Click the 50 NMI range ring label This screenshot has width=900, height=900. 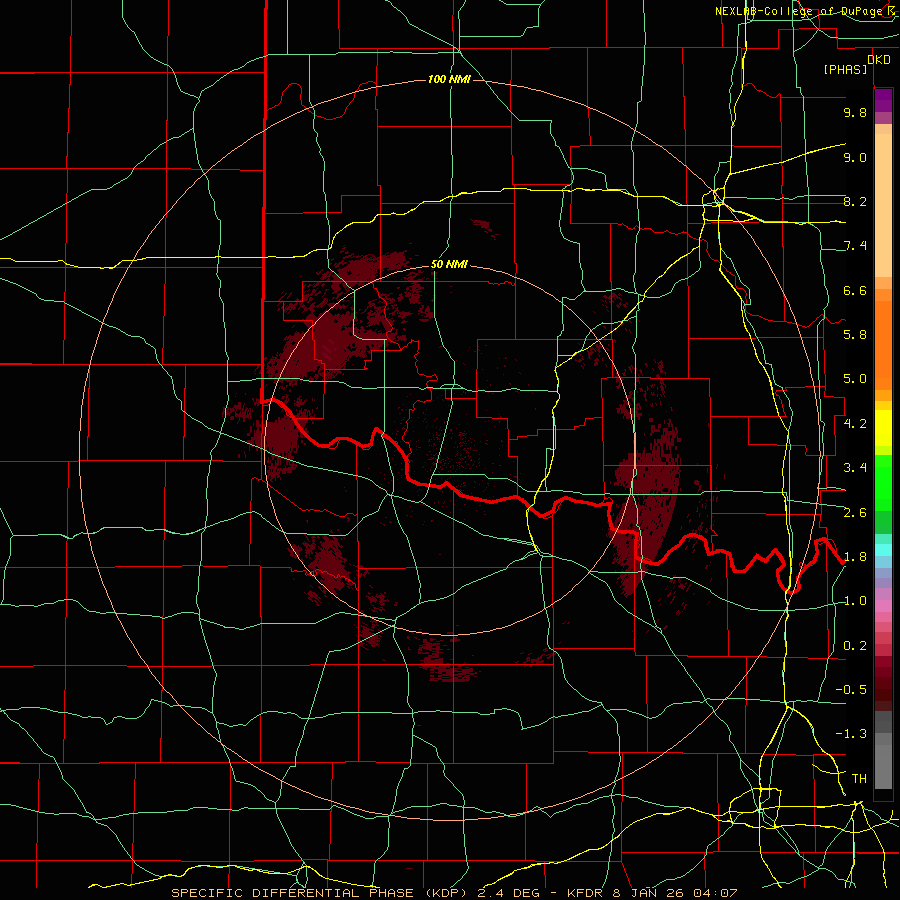click(449, 265)
